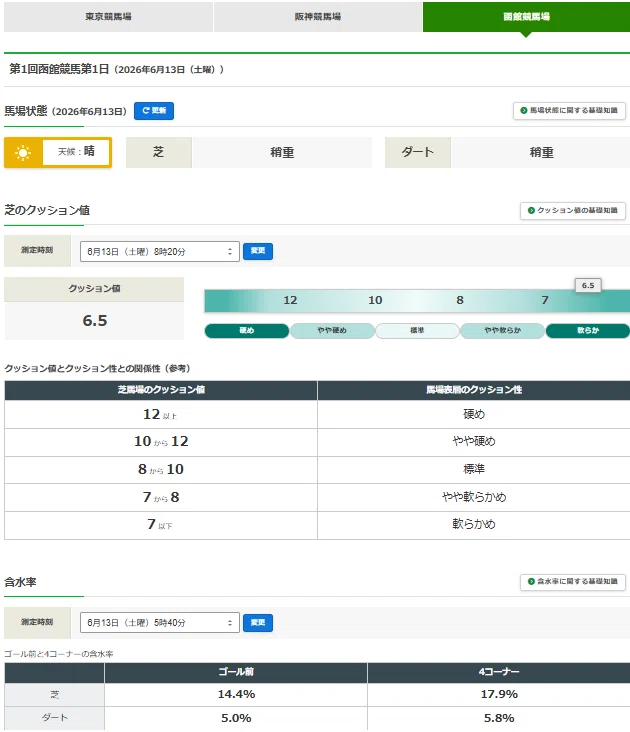The width and height of the screenshot is (630, 732).
Task: Click the 標準 scale label pill
Action: (417, 331)
